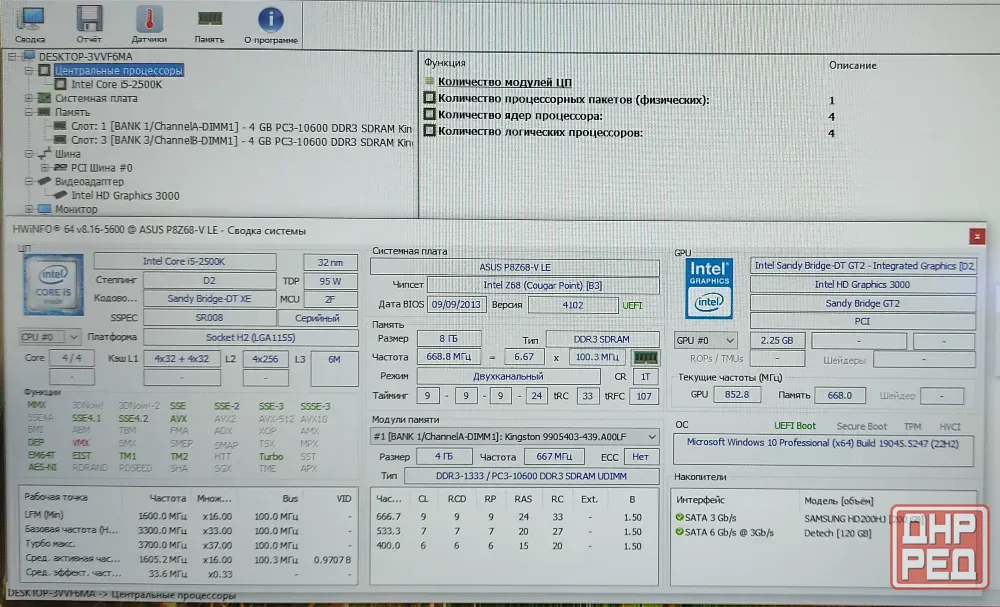Click the SR008 SSPEC field
Image resolution: width=1000 pixels, height=607 pixels.
(x=209, y=318)
